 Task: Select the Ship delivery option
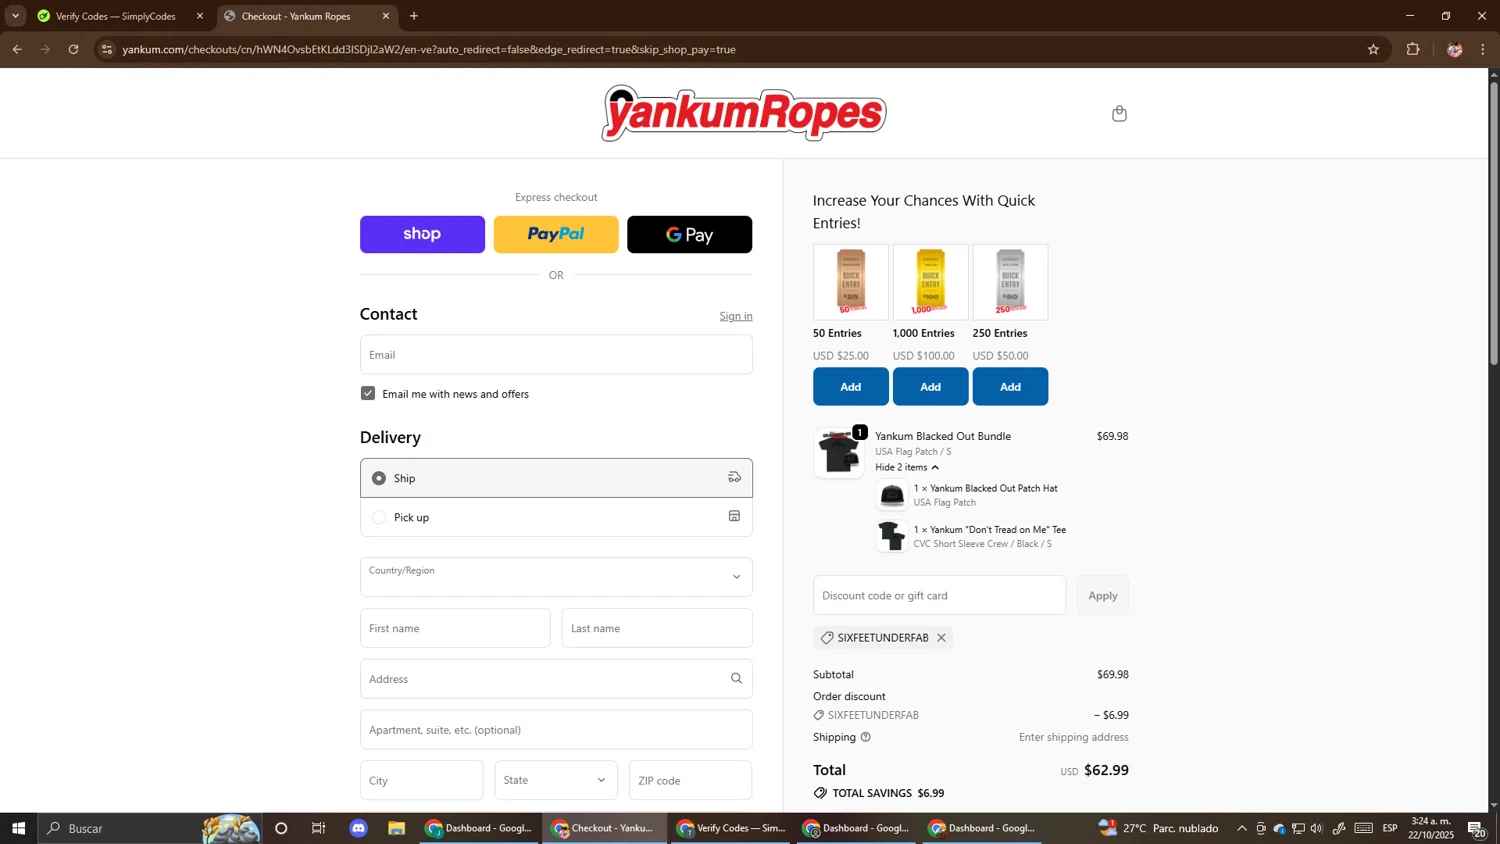556,478
